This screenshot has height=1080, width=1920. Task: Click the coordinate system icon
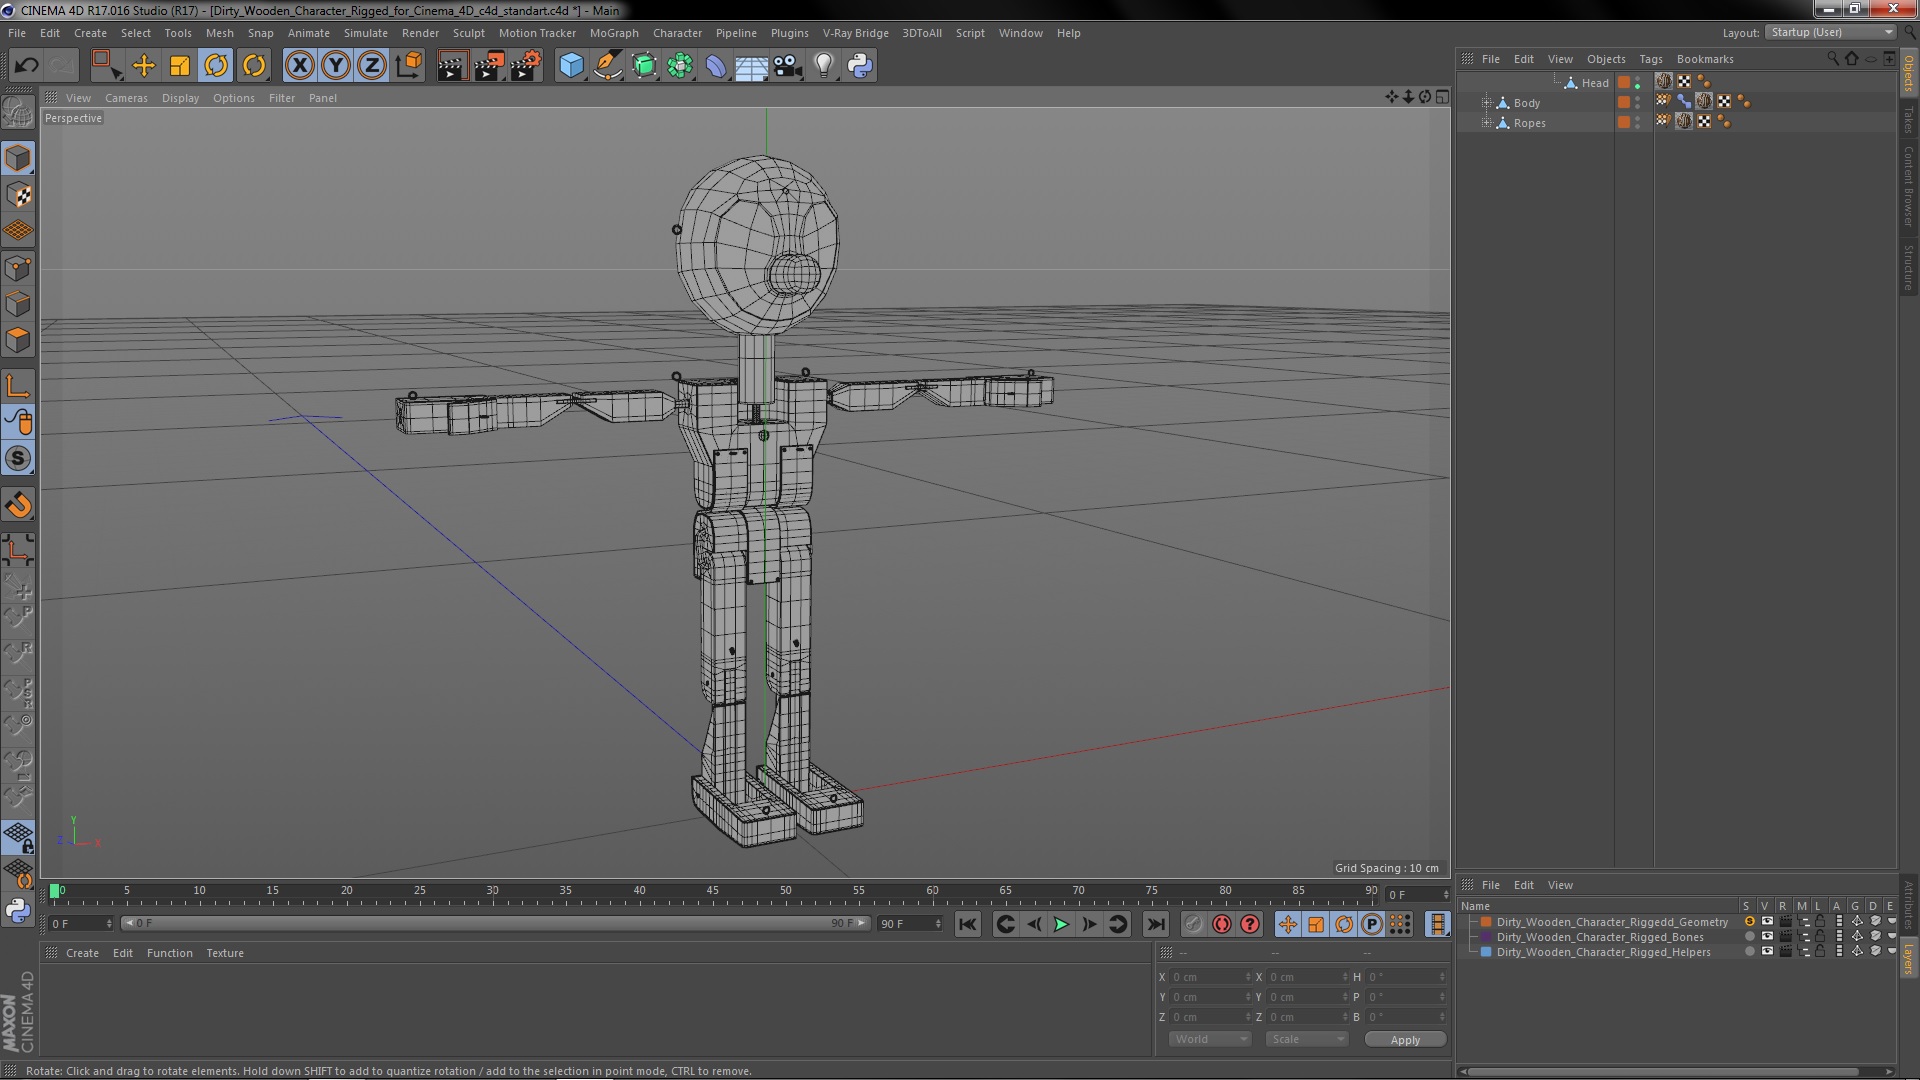coord(408,66)
